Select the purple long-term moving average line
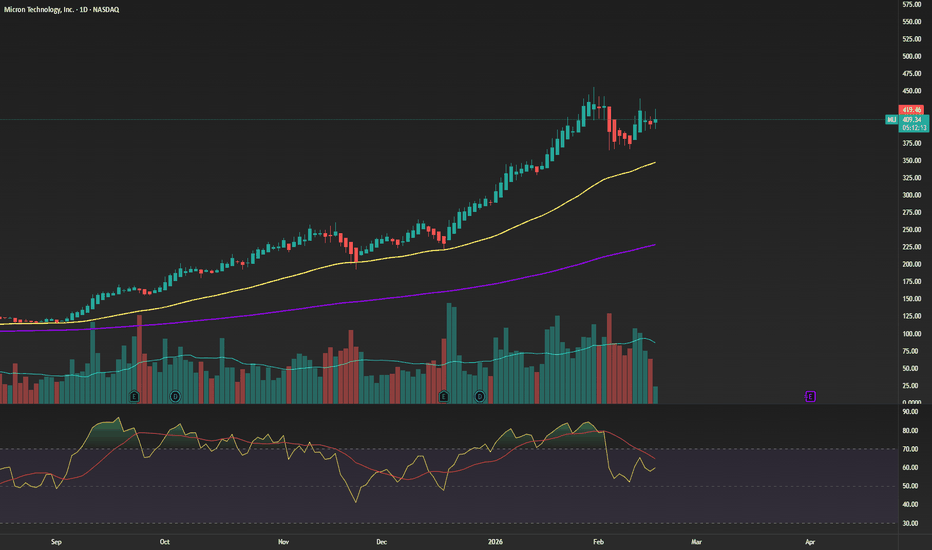 (500, 281)
